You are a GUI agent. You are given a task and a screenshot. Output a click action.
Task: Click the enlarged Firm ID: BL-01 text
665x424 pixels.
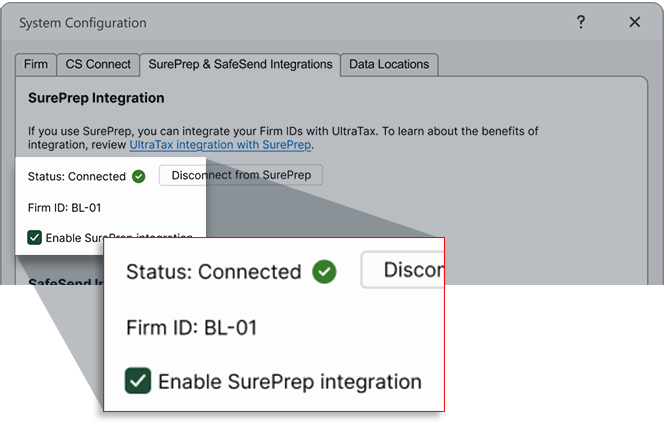tap(192, 327)
